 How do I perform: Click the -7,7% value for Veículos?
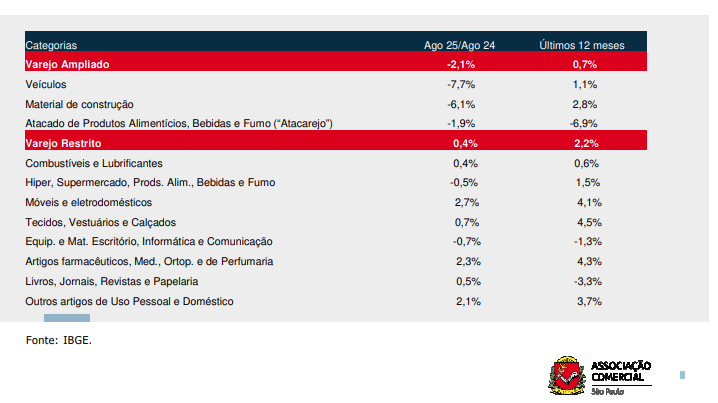(461, 84)
